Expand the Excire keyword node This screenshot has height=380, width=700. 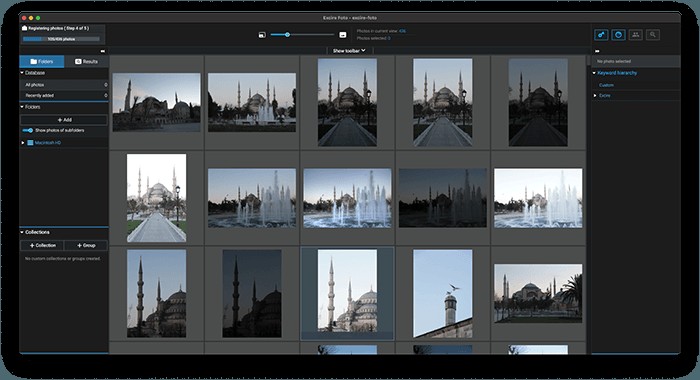click(x=595, y=96)
